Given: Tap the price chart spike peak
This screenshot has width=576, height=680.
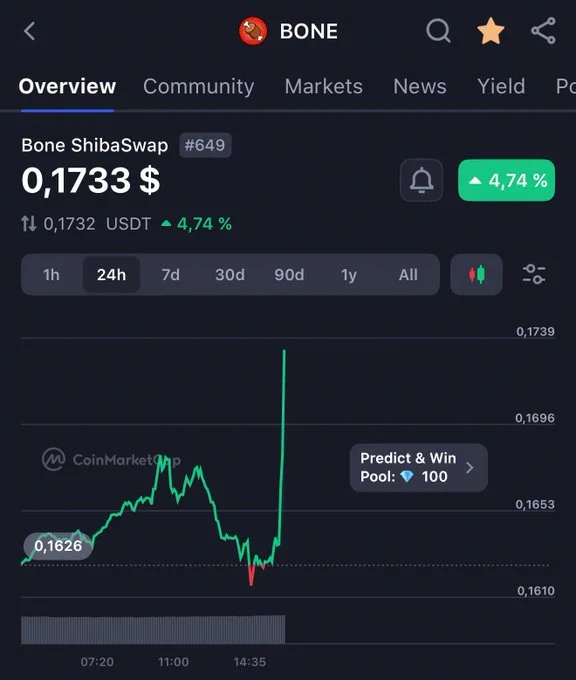Looking at the screenshot, I should (x=285, y=350).
